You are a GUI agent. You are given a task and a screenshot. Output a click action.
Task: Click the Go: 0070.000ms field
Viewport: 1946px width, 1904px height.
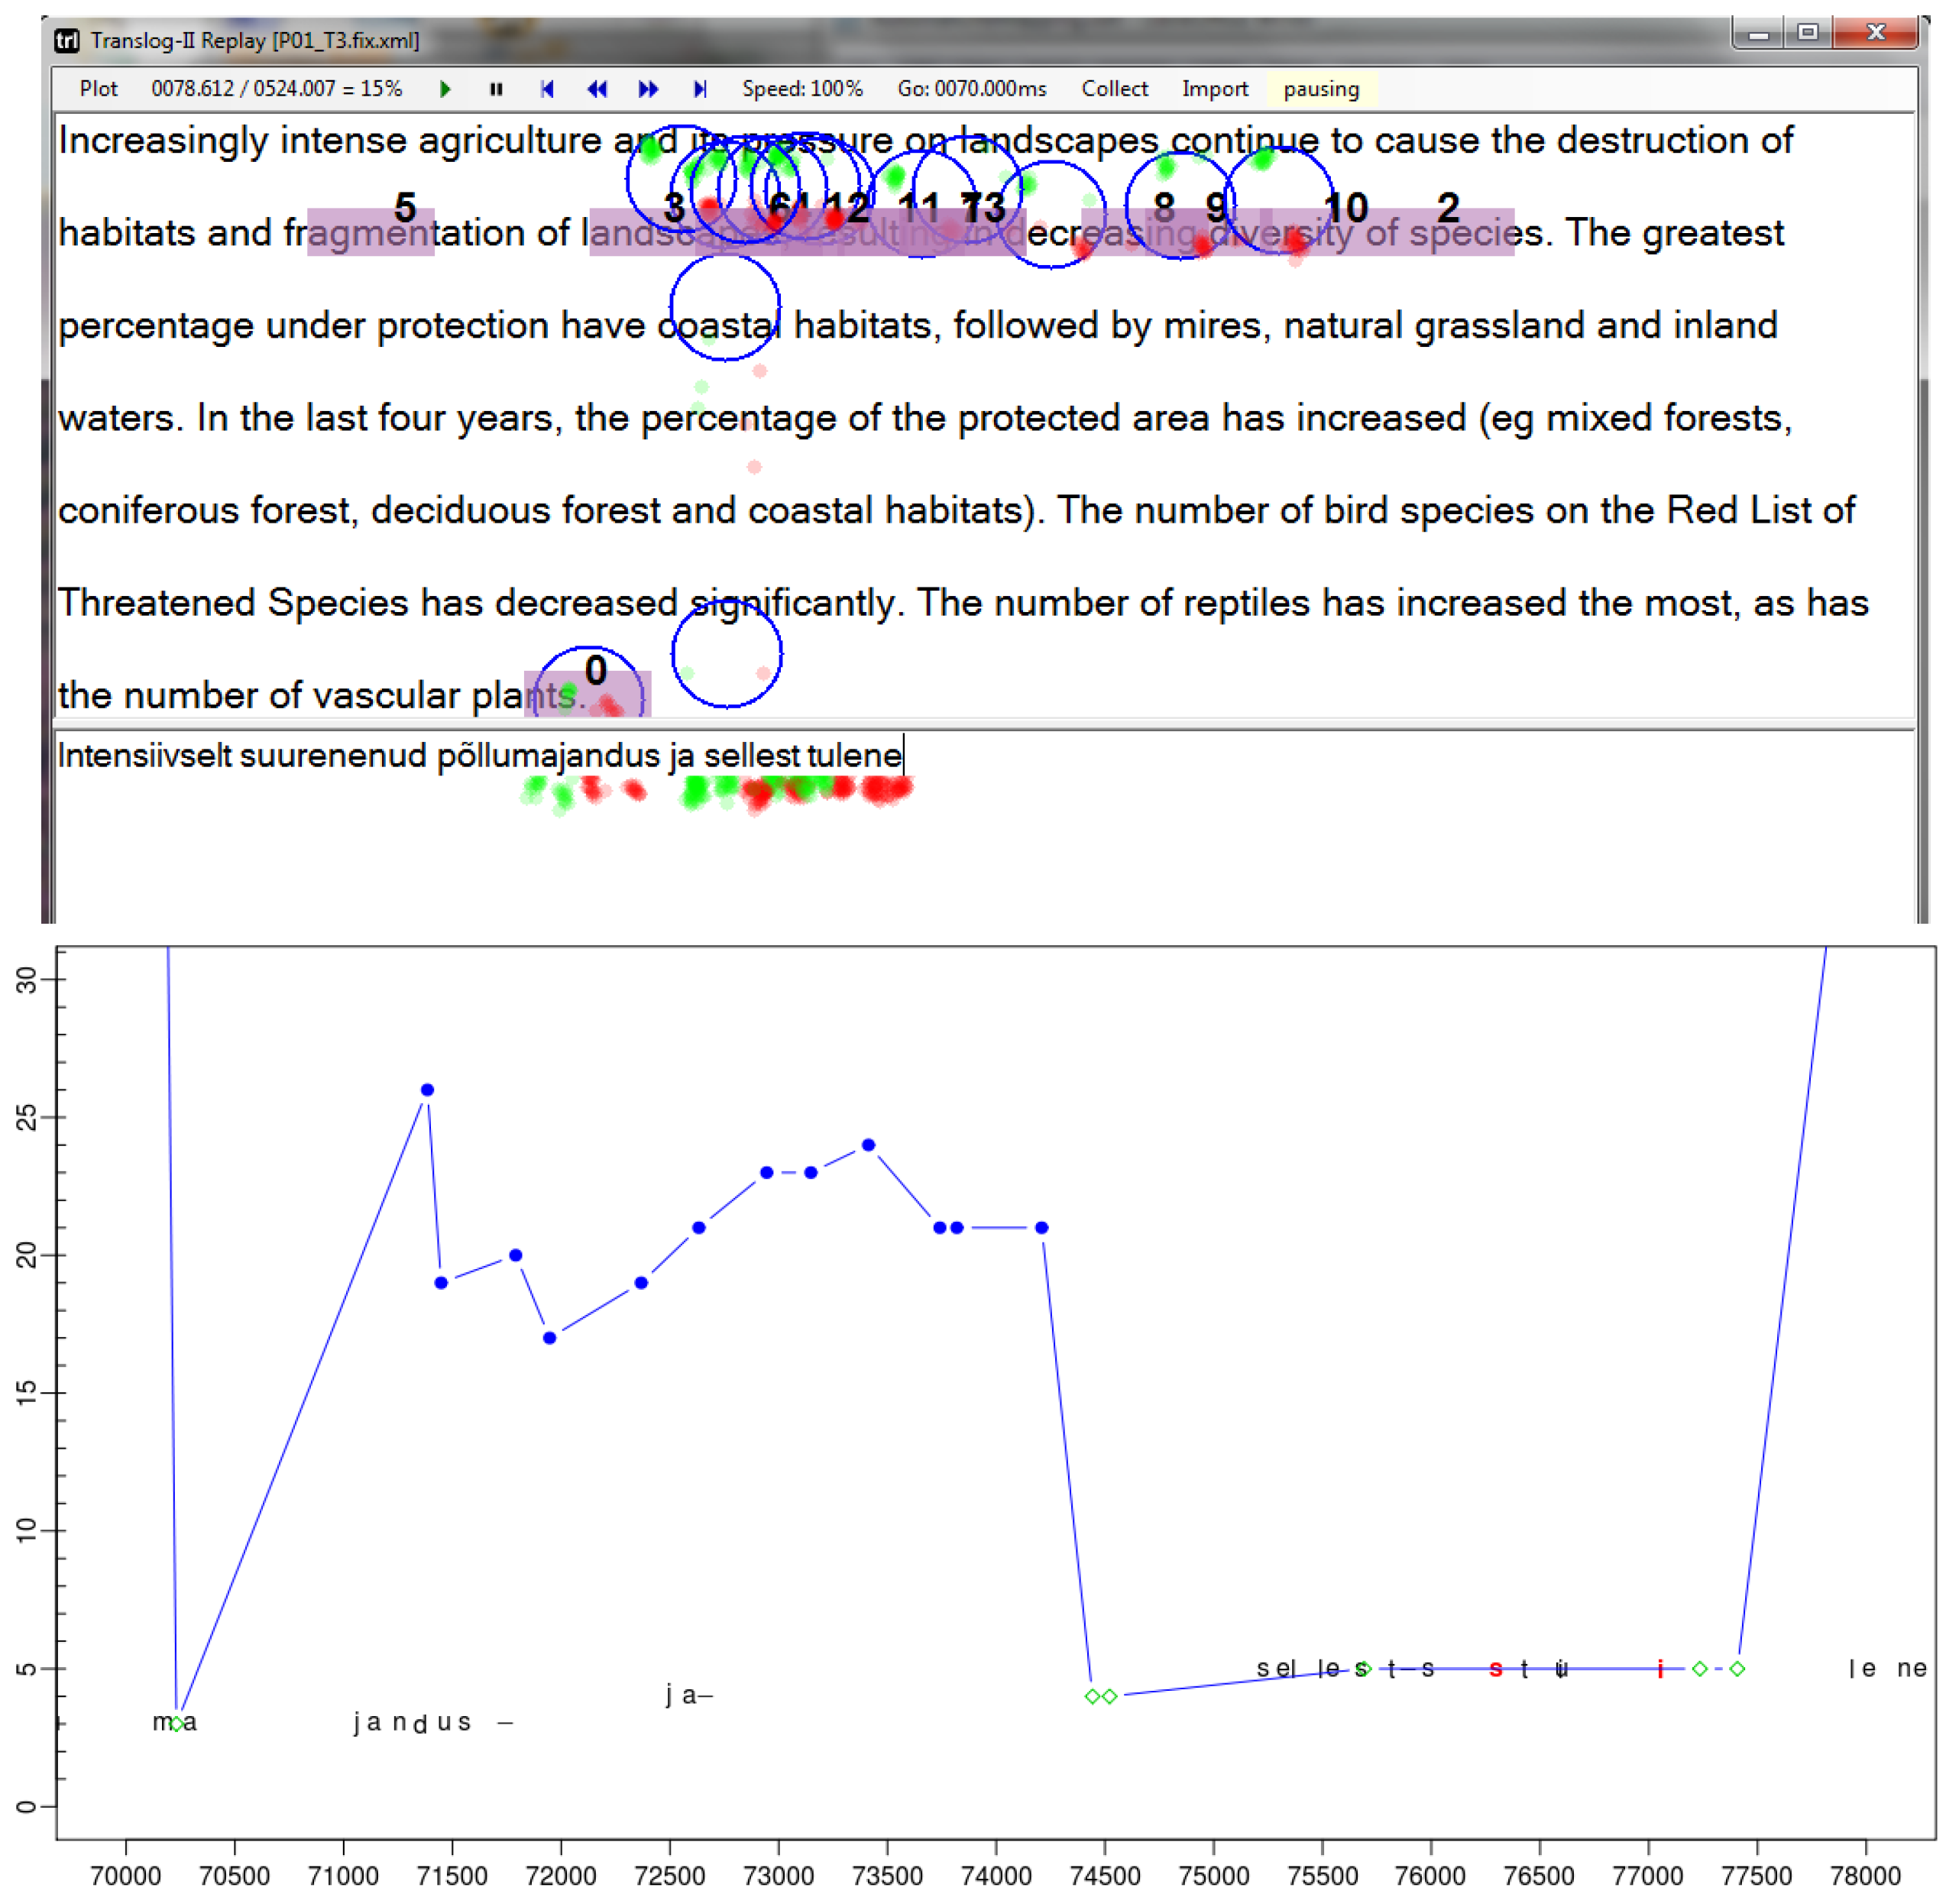(971, 89)
